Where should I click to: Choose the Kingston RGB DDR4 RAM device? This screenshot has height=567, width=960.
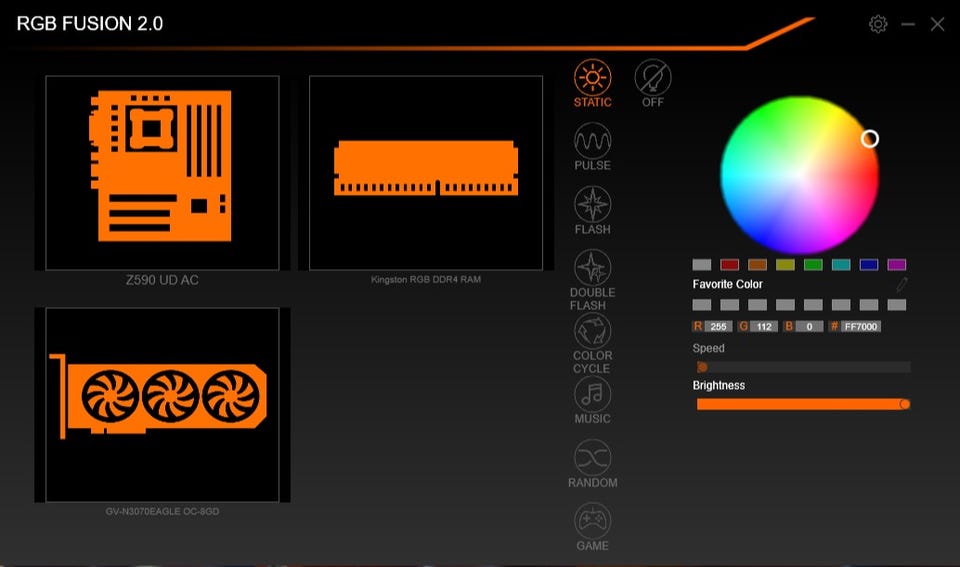tap(426, 172)
